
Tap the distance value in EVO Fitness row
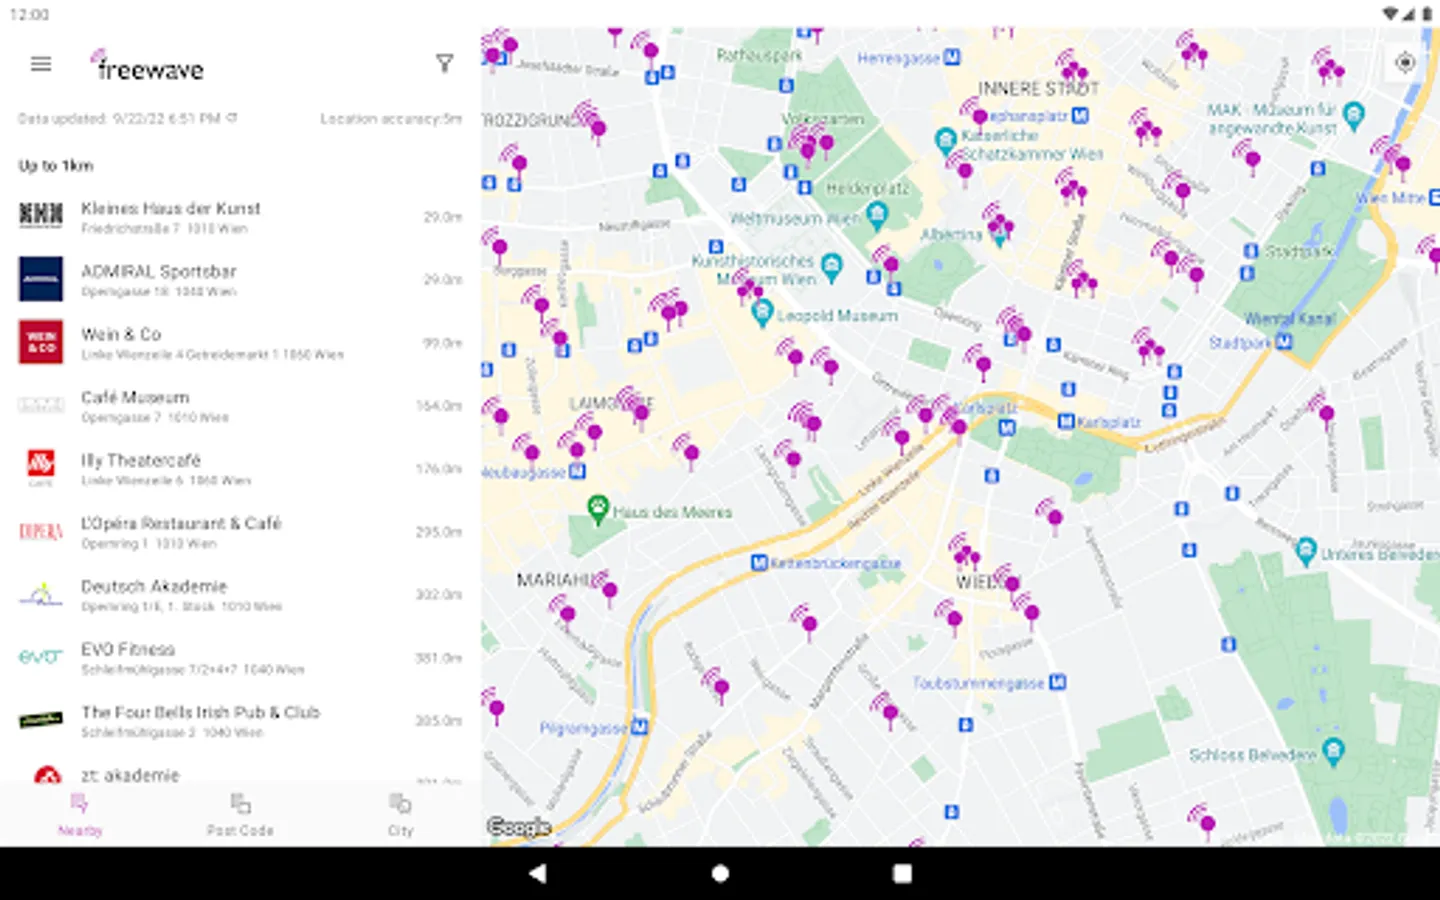[439, 658]
